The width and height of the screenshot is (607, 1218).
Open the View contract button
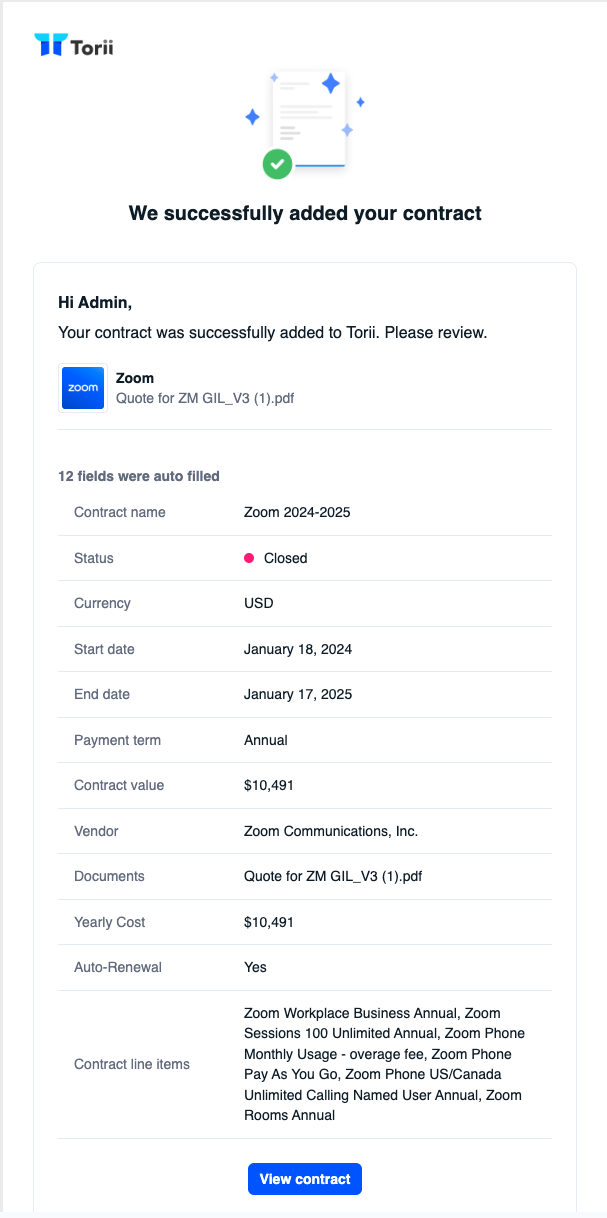tap(305, 1179)
